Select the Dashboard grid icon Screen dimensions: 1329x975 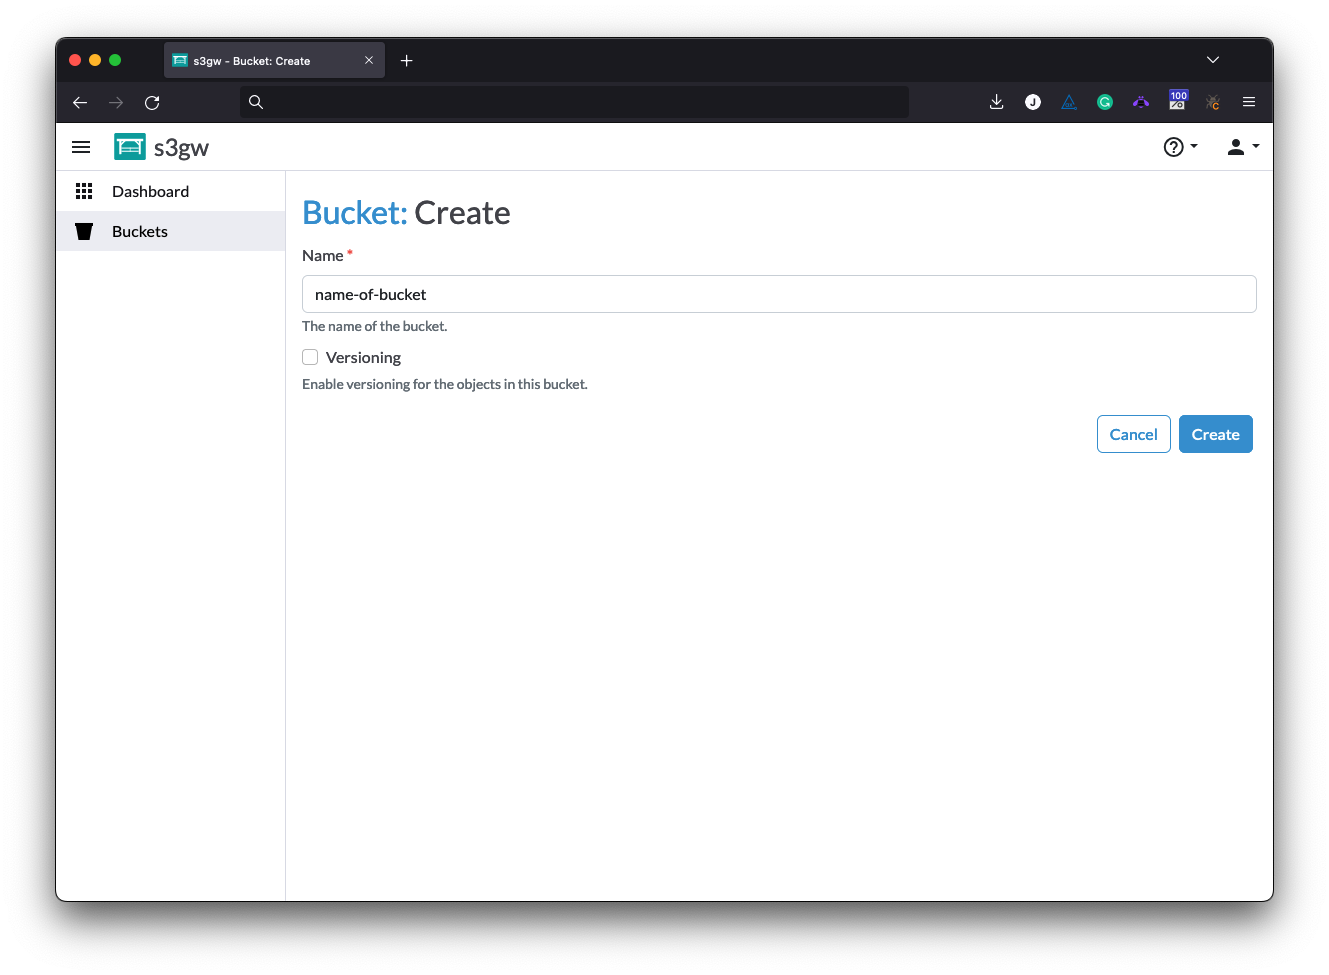coord(84,190)
